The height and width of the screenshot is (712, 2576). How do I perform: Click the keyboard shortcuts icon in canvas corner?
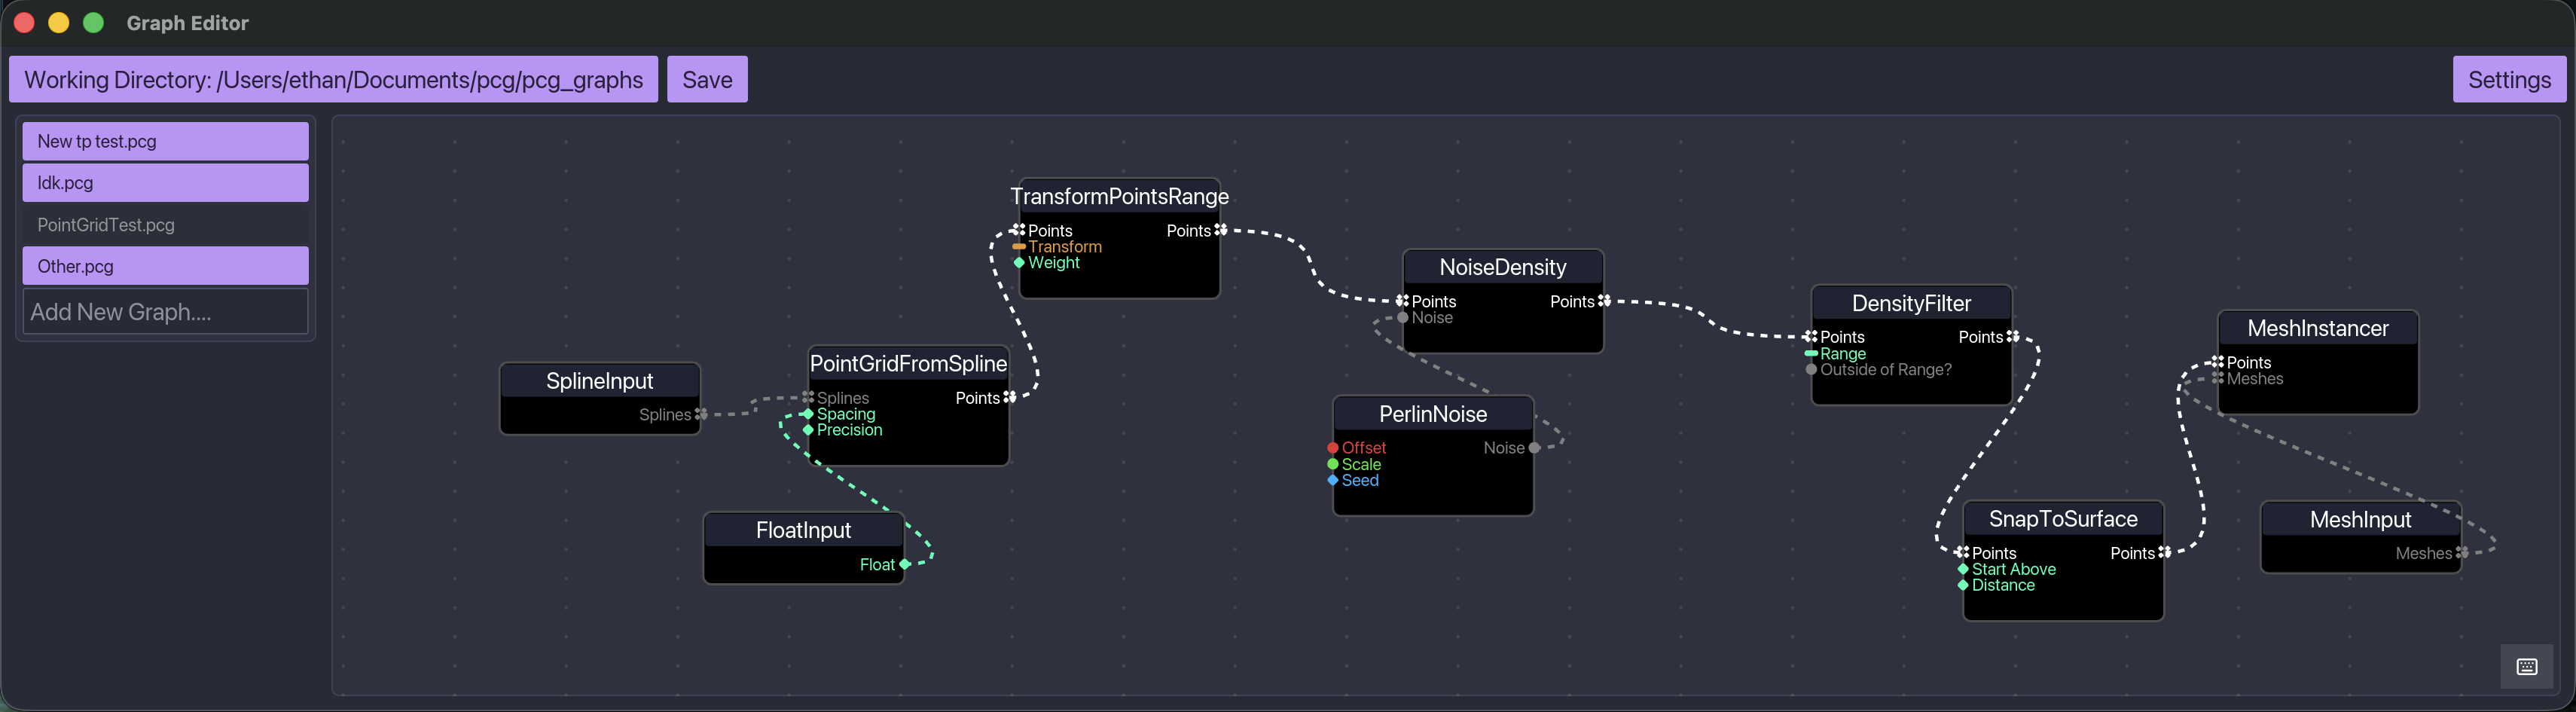pyautogui.click(x=2526, y=667)
